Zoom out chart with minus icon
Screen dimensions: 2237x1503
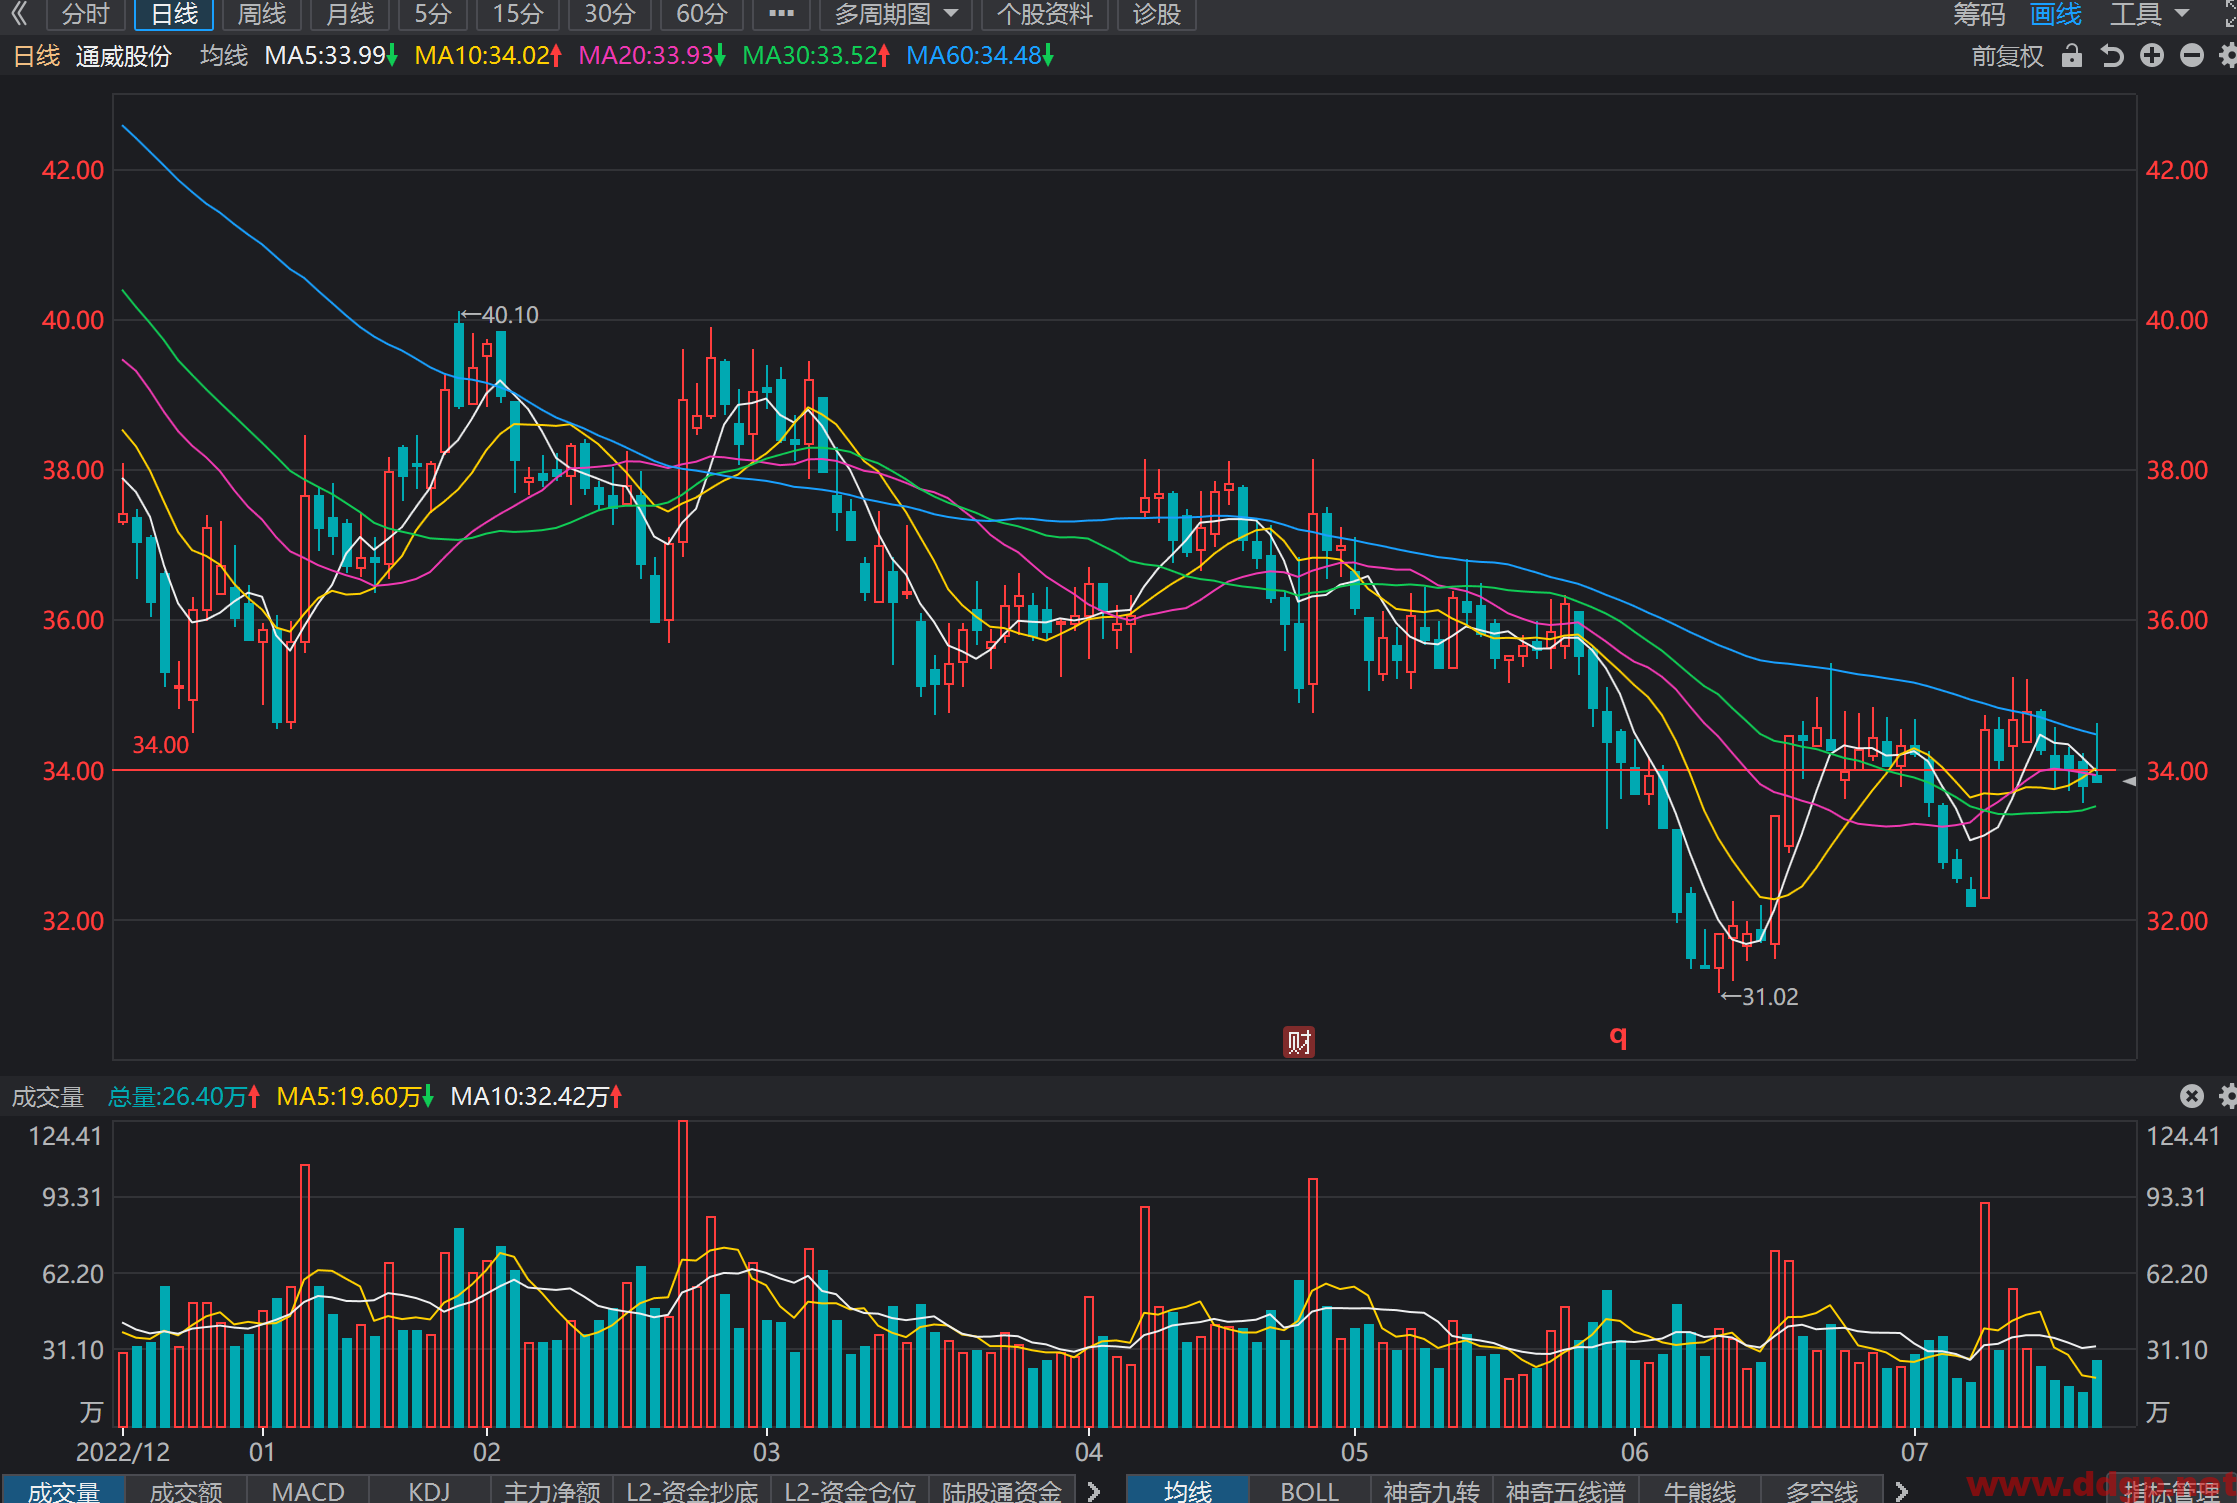coord(2192,56)
